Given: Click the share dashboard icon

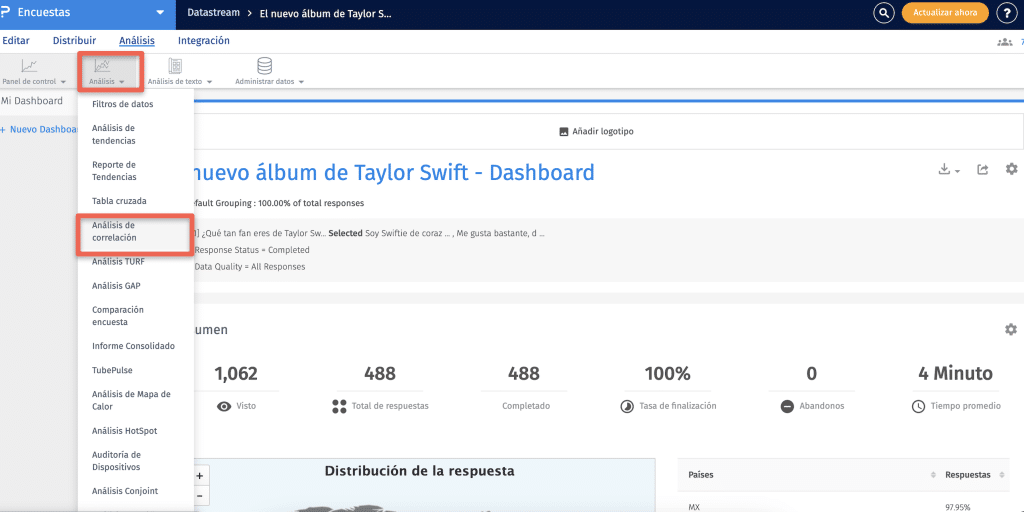Looking at the screenshot, I should (983, 170).
